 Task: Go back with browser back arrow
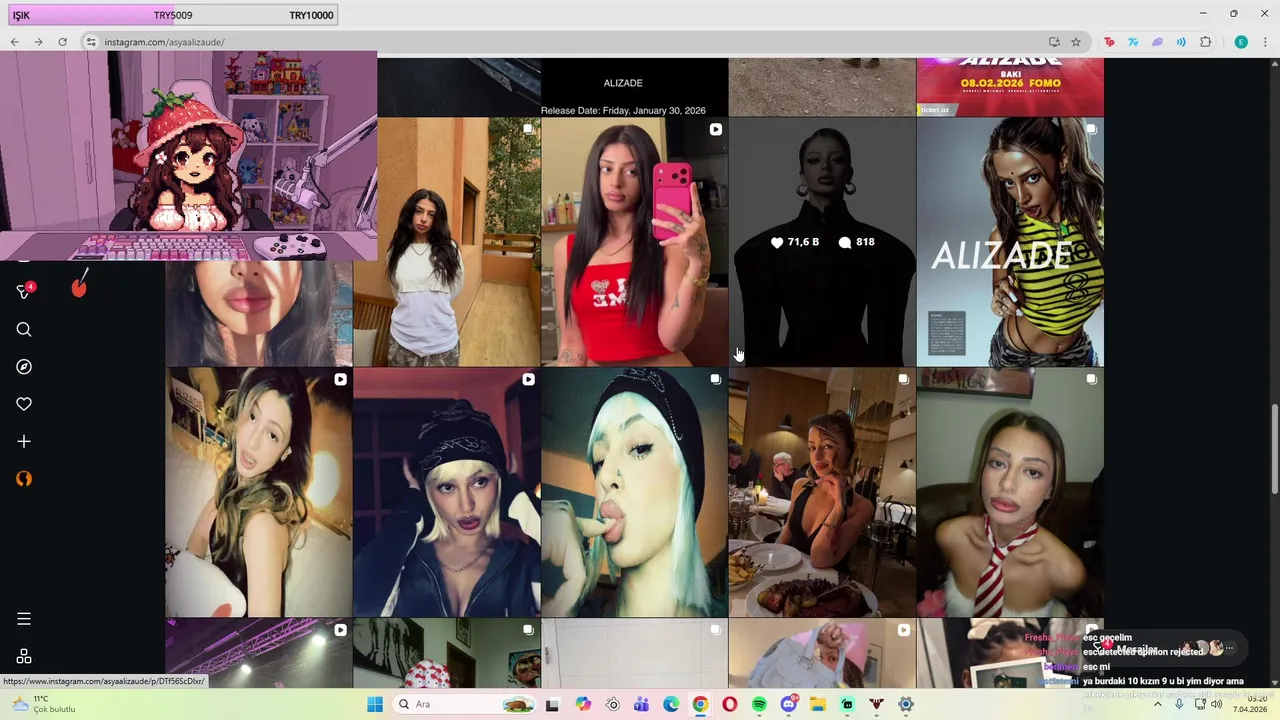click(x=14, y=42)
